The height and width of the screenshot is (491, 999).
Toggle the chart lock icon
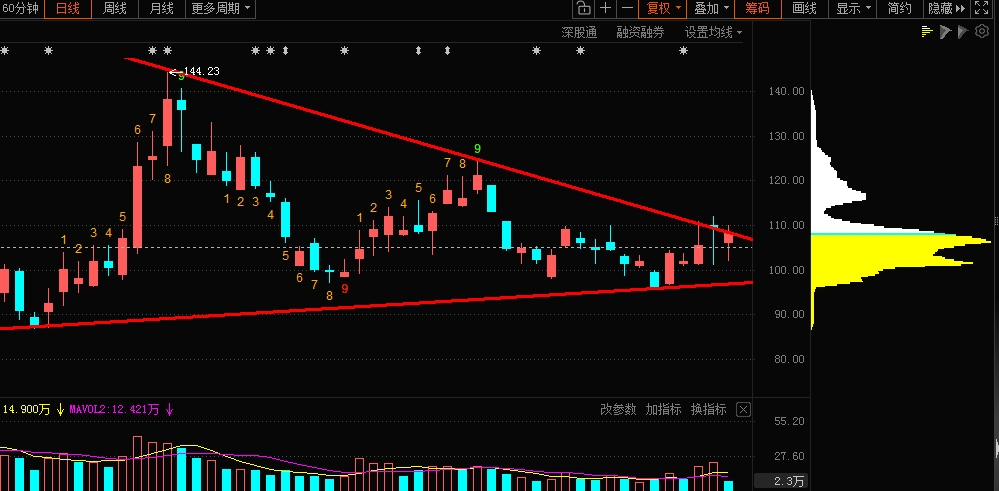click(583, 8)
